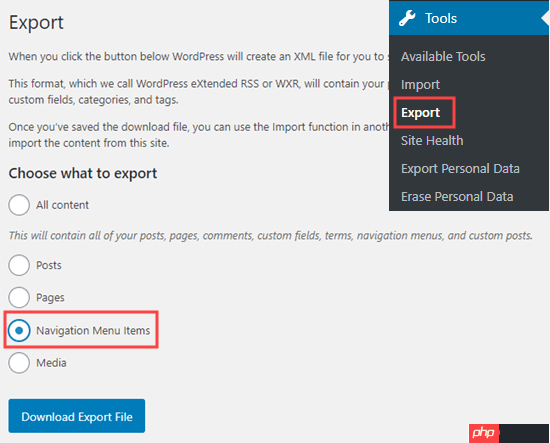Choose the Posts export option
The width and height of the screenshot is (550, 443).
coord(19,265)
